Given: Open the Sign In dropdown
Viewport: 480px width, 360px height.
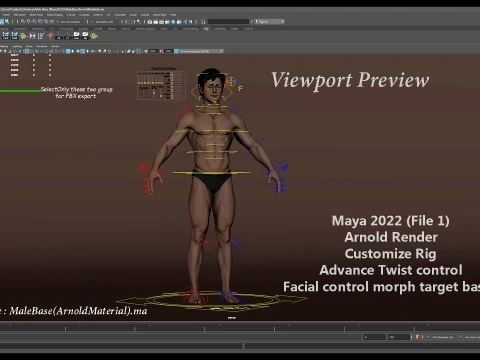Looking at the screenshot, I should 270,22.
